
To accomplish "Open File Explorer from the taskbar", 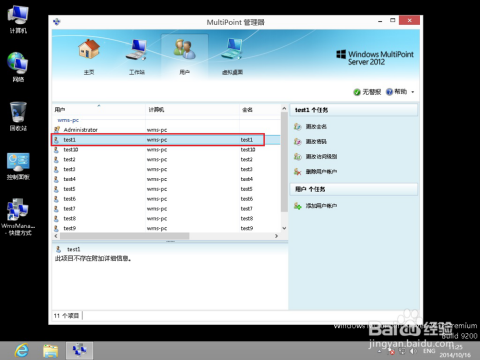I will coord(50,351).
